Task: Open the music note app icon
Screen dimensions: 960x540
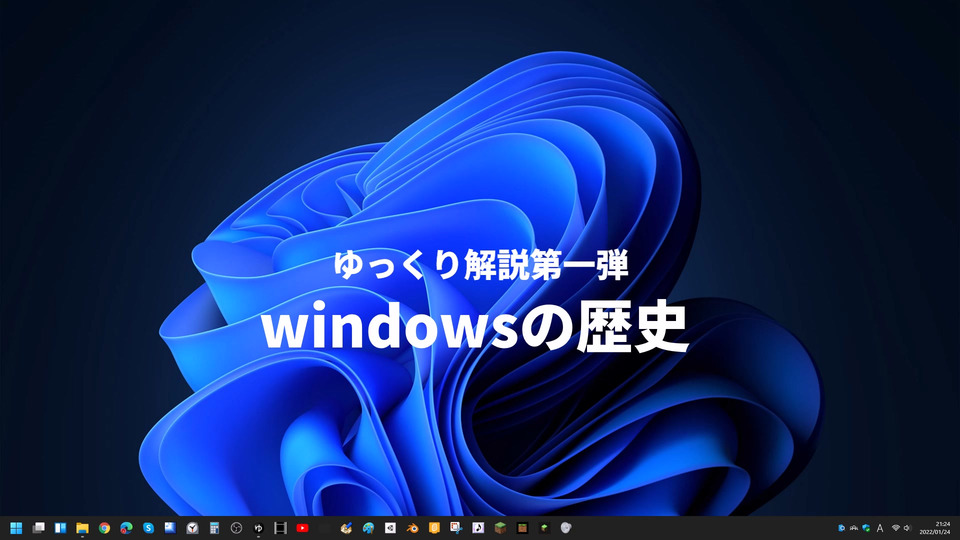Action: click(x=478, y=528)
